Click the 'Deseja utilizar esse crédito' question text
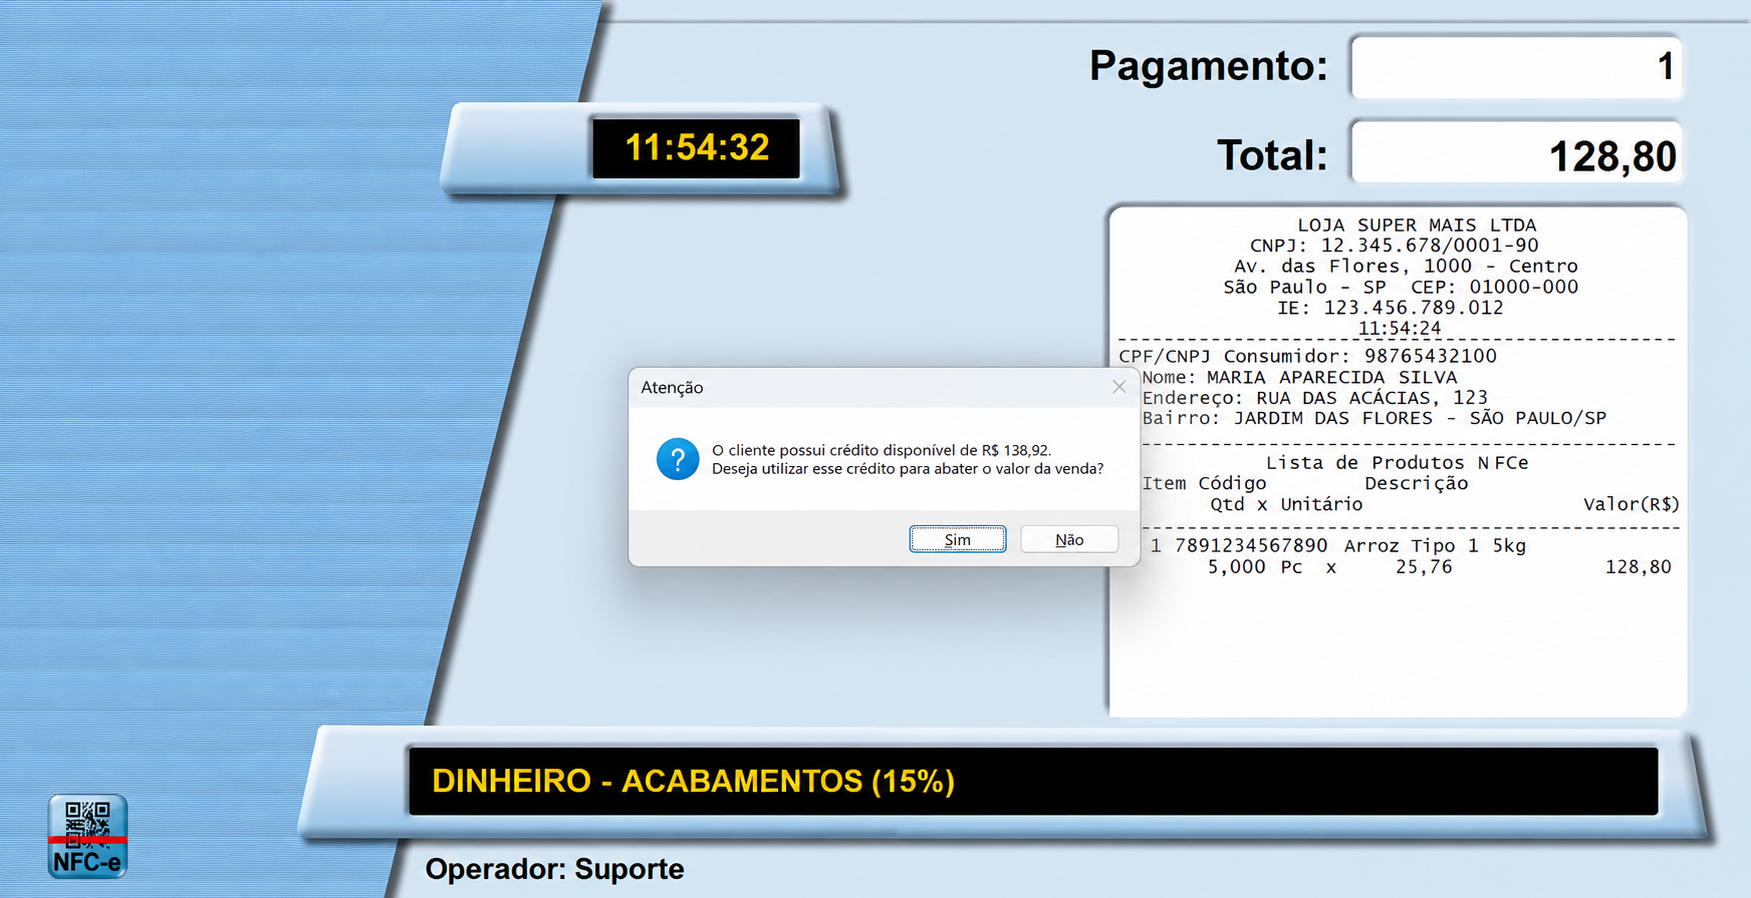This screenshot has height=898, width=1751. coord(907,468)
